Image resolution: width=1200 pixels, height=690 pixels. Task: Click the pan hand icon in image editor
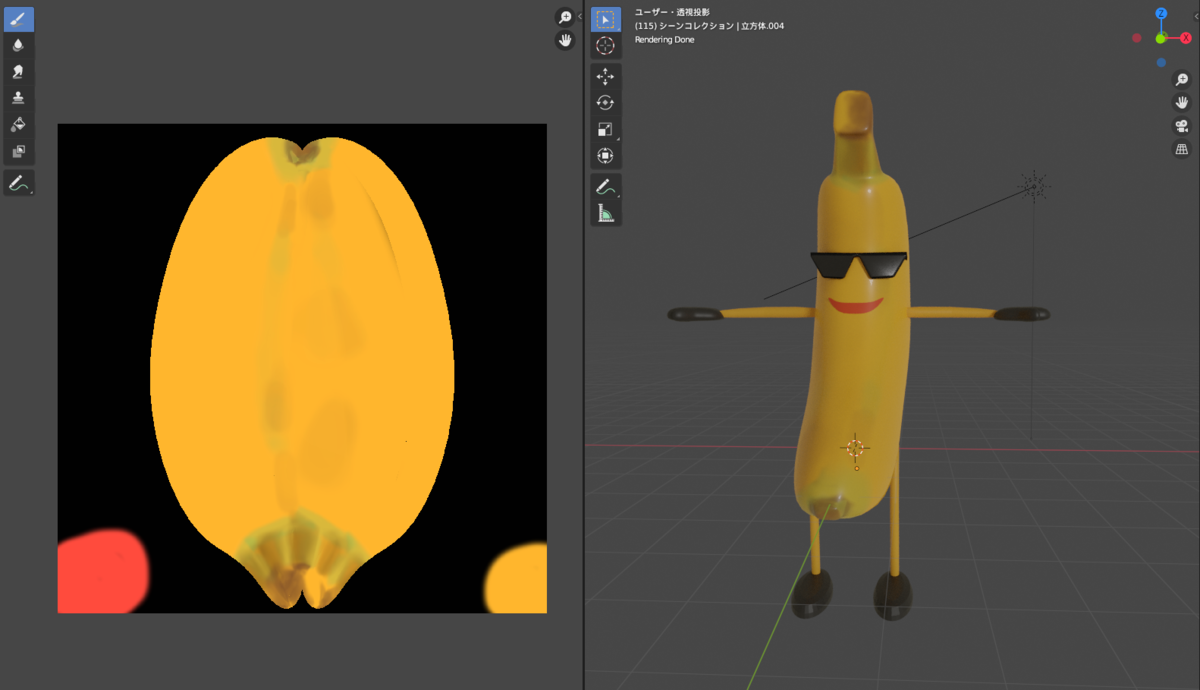tap(565, 40)
